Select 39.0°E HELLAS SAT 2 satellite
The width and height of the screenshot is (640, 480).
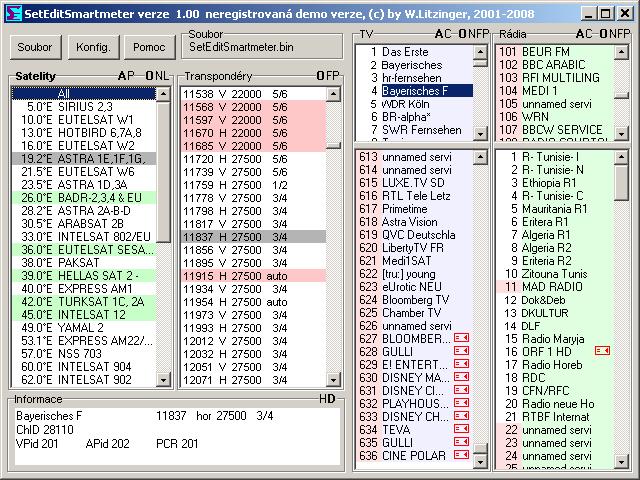(x=84, y=276)
